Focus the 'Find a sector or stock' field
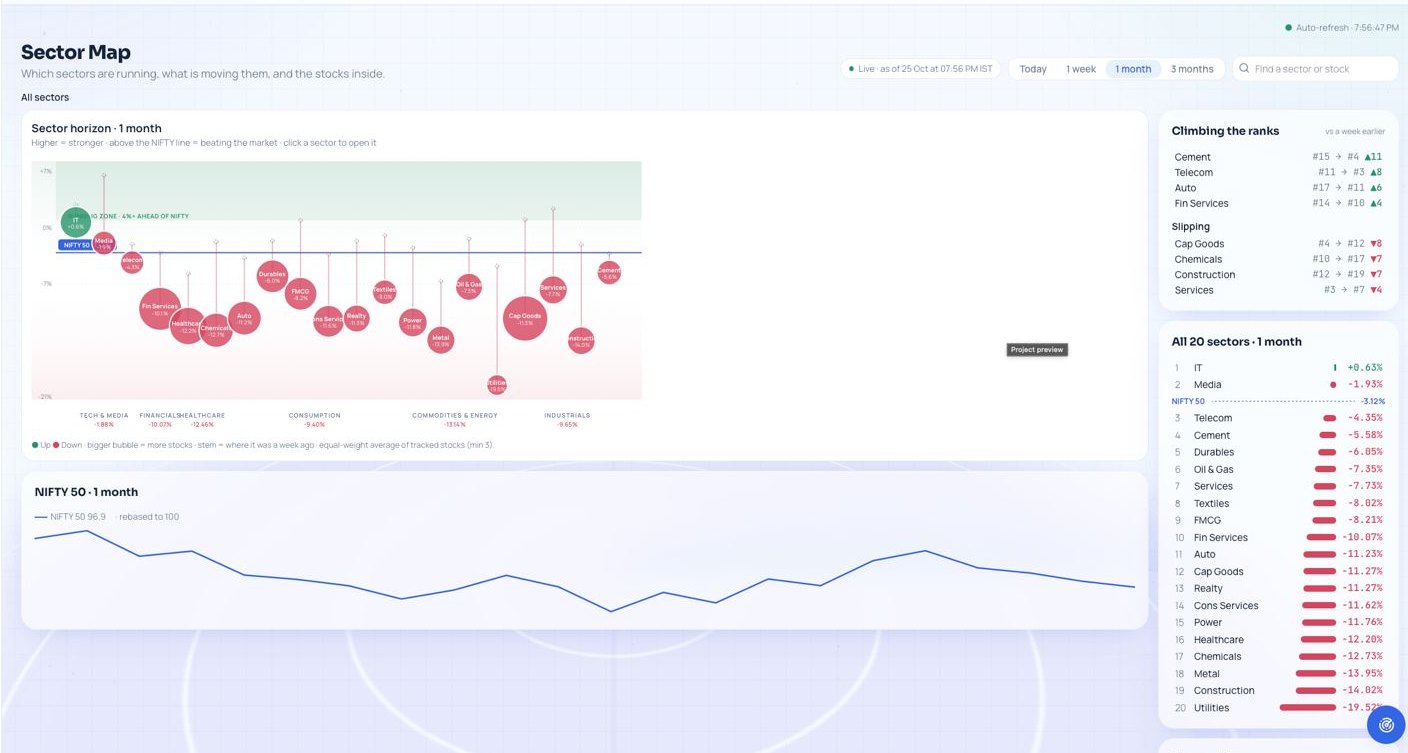This screenshot has height=753, width=1408. click(x=1315, y=69)
